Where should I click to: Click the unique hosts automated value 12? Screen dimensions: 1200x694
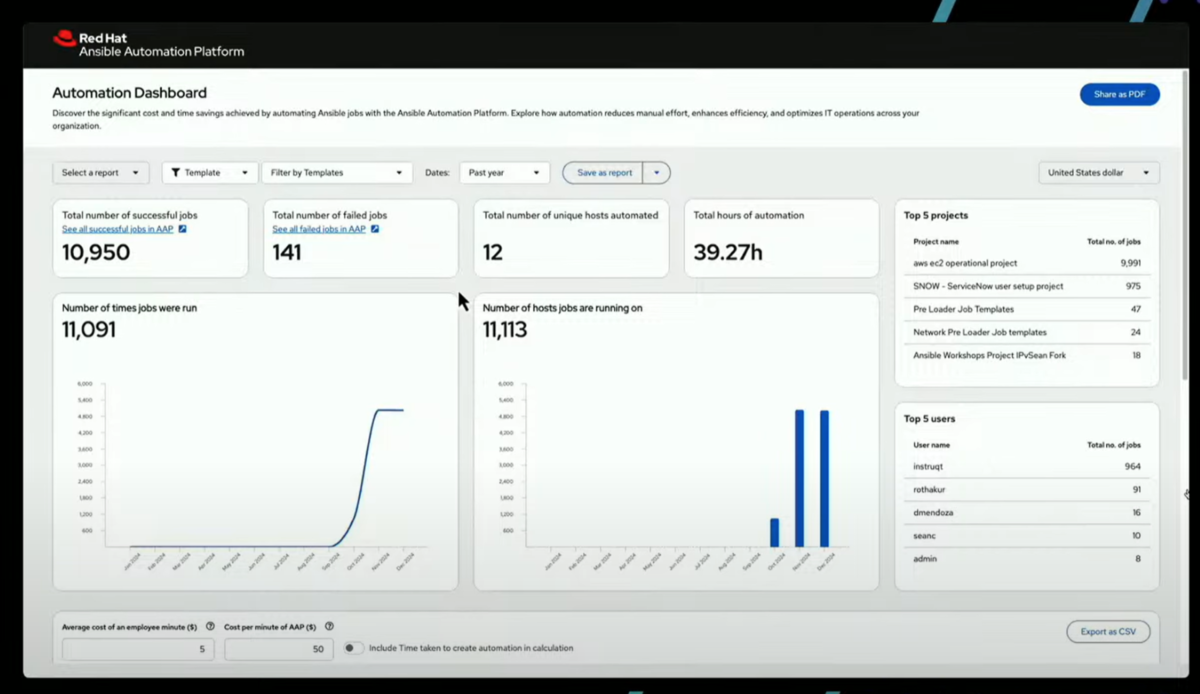[493, 253]
